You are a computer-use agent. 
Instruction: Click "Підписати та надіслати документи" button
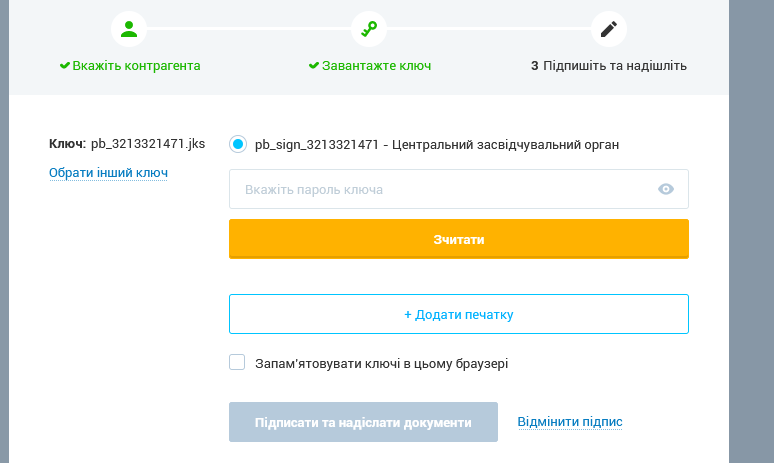coord(363,422)
